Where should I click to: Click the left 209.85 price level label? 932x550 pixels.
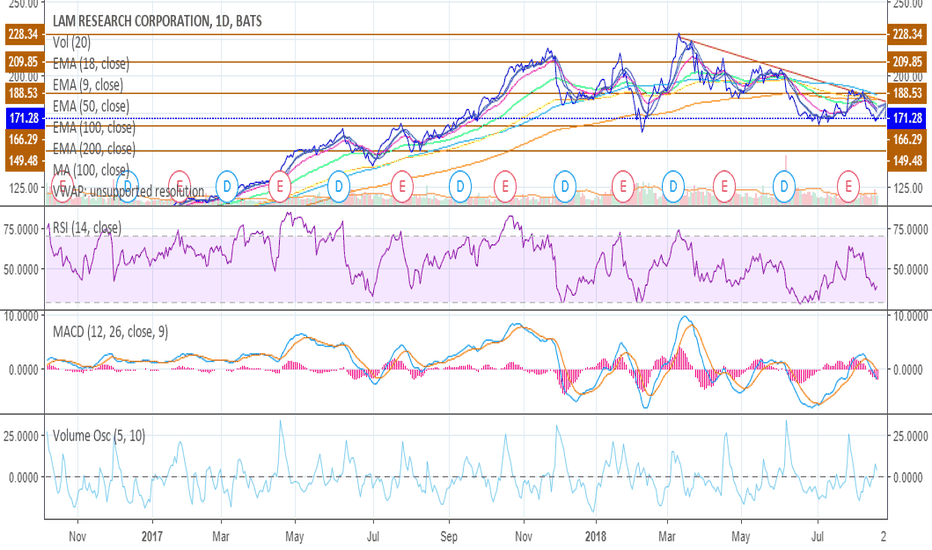pos(24,62)
